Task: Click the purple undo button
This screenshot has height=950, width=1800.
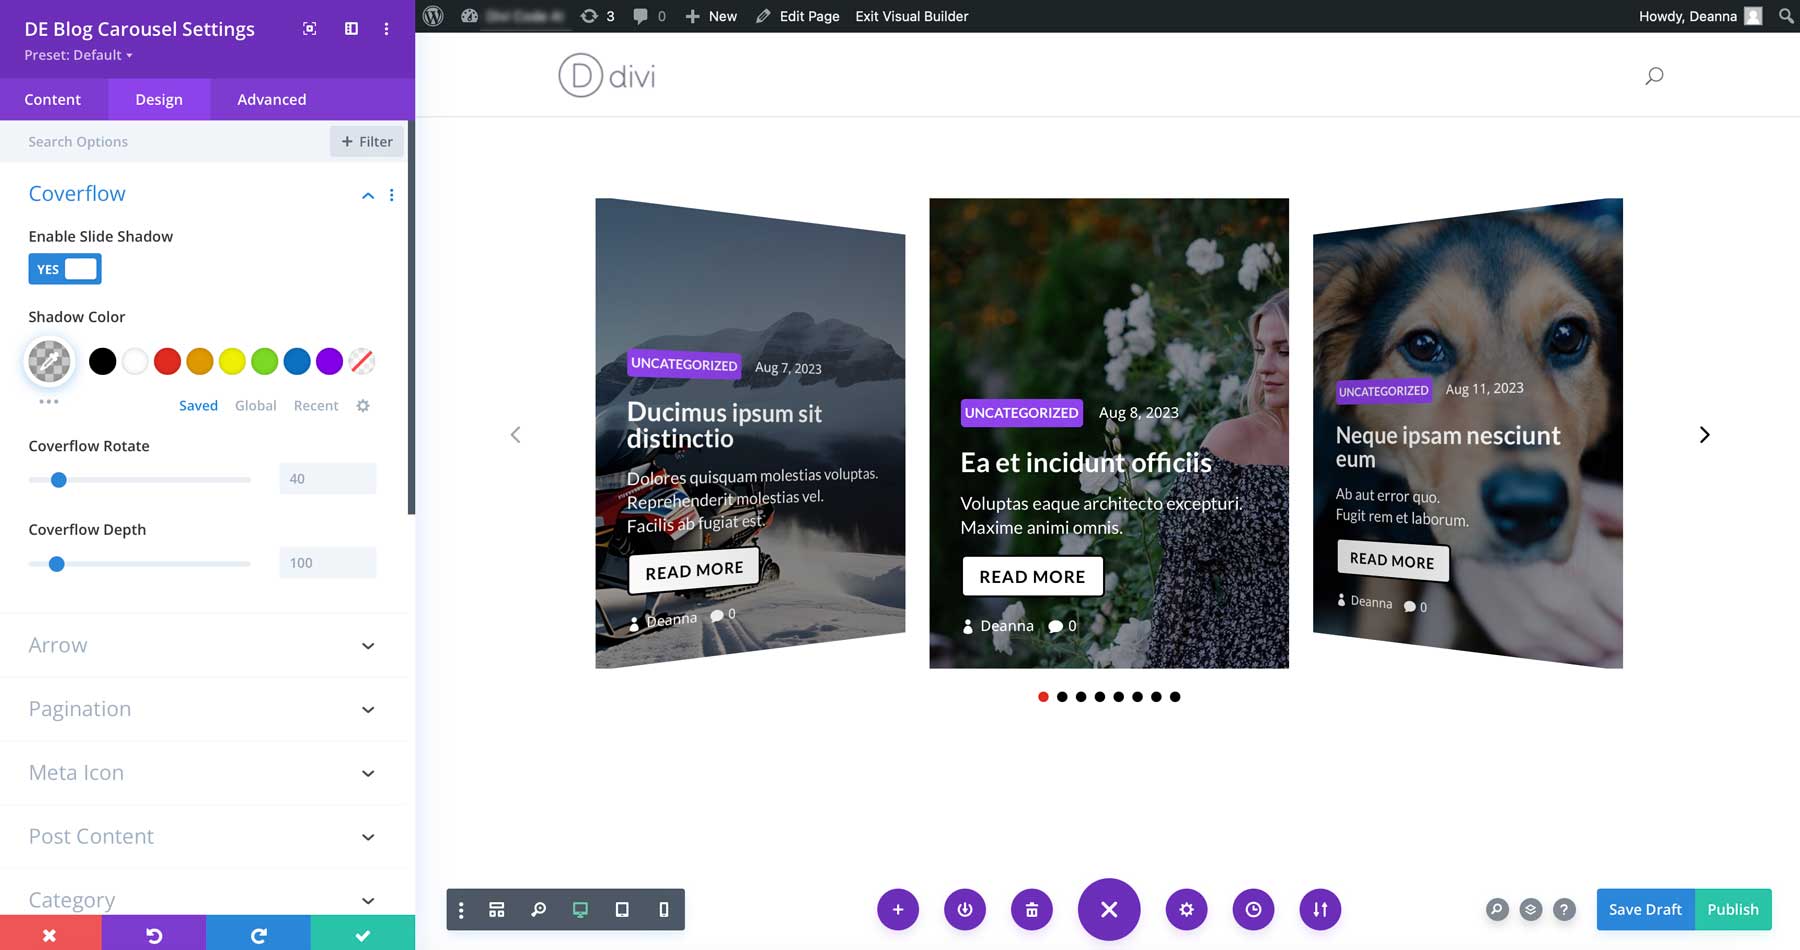Action: [154, 933]
